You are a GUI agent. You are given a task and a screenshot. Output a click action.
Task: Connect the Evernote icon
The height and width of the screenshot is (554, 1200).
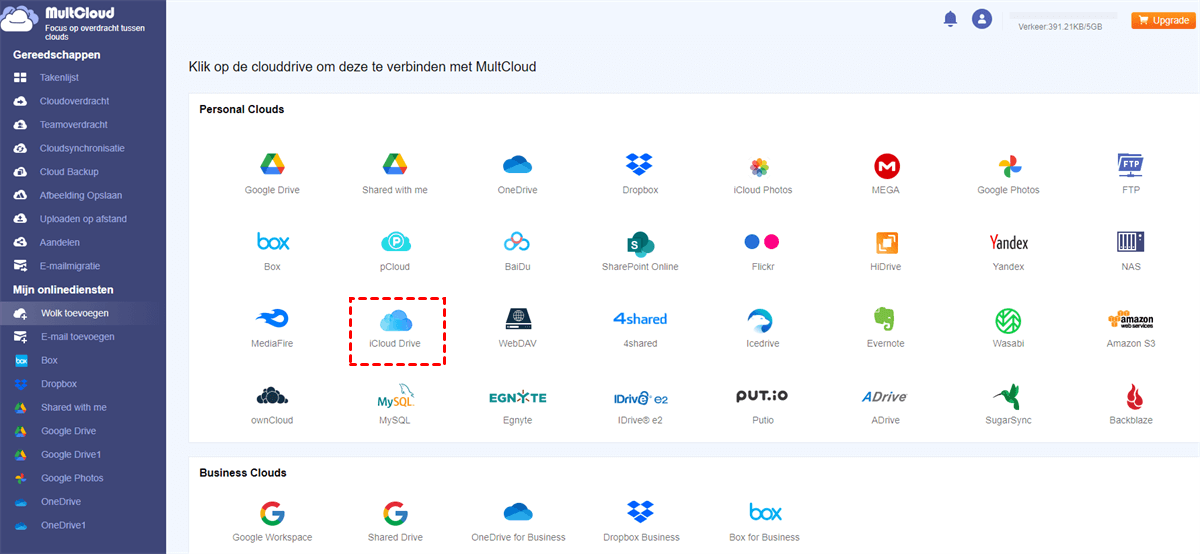886,319
